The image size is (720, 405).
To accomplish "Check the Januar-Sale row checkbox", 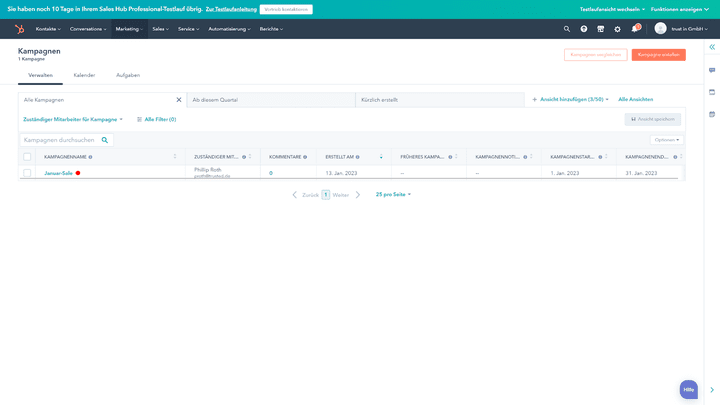I will pyautogui.click(x=27, y=173).
